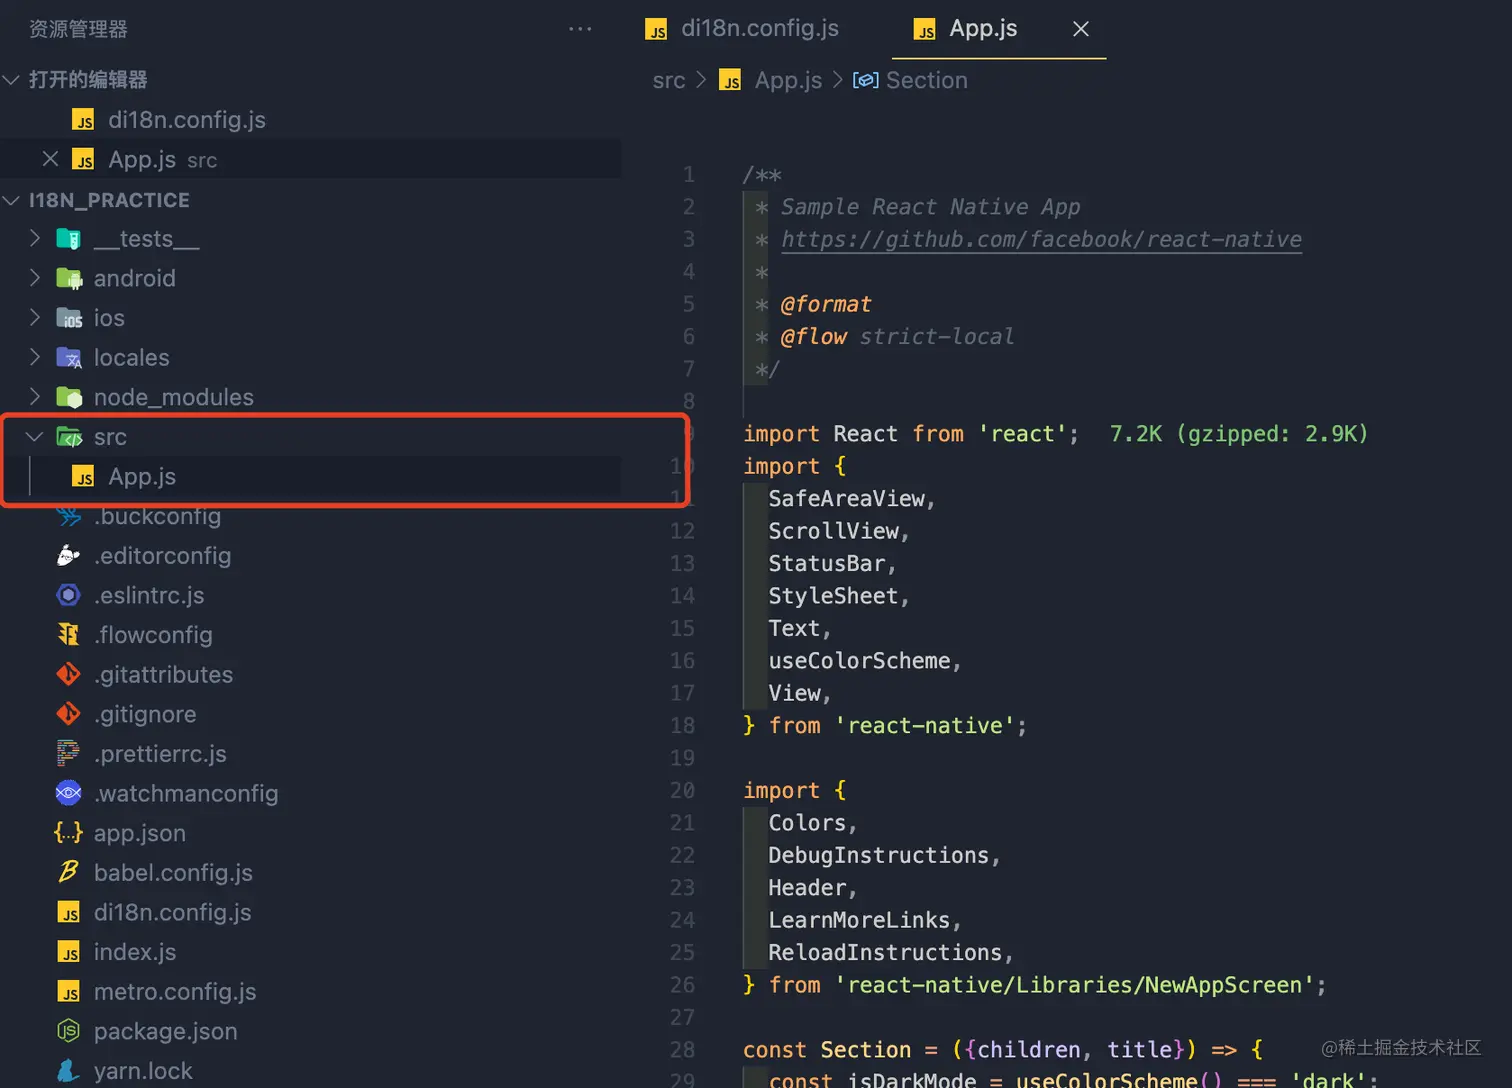Click the .buckconfig file icon
The width and height of the screenshot is (1512, 1088).
pos(69,516)
